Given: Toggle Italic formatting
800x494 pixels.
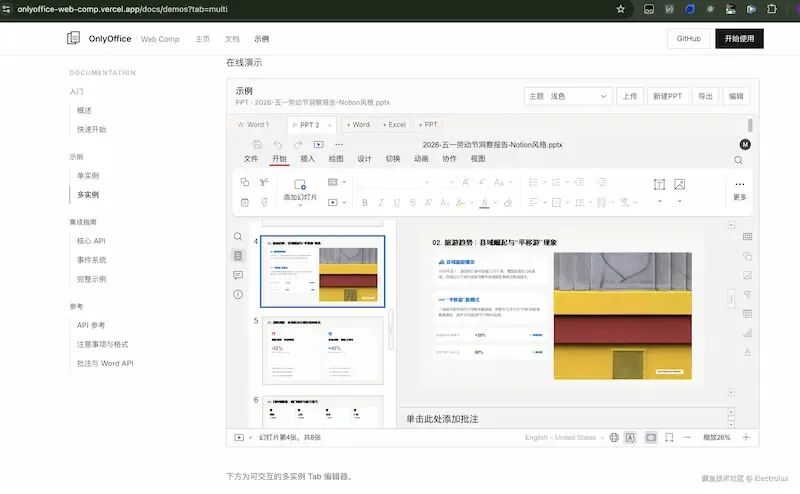Looking at the screenshot, I should [x=381, y=203].
